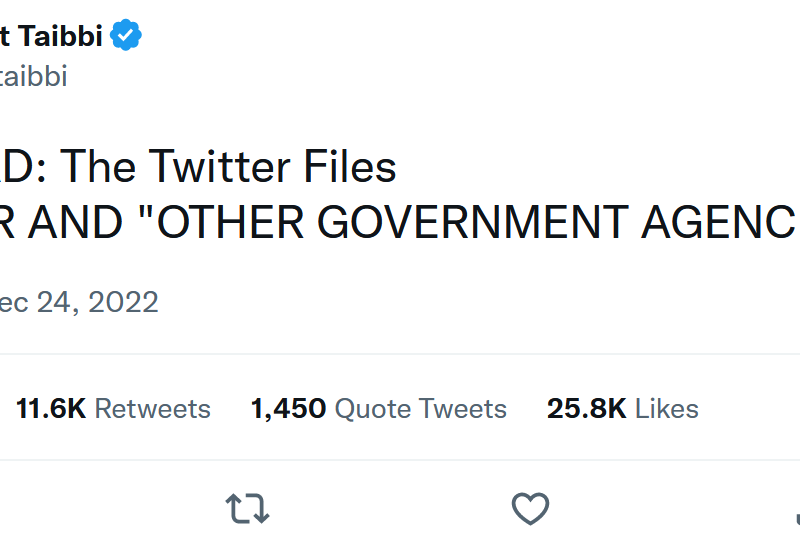This screenshot has width=800, height=550.
Task: Select the bold 11.6K count number
Action: click(x=51, y=408)
